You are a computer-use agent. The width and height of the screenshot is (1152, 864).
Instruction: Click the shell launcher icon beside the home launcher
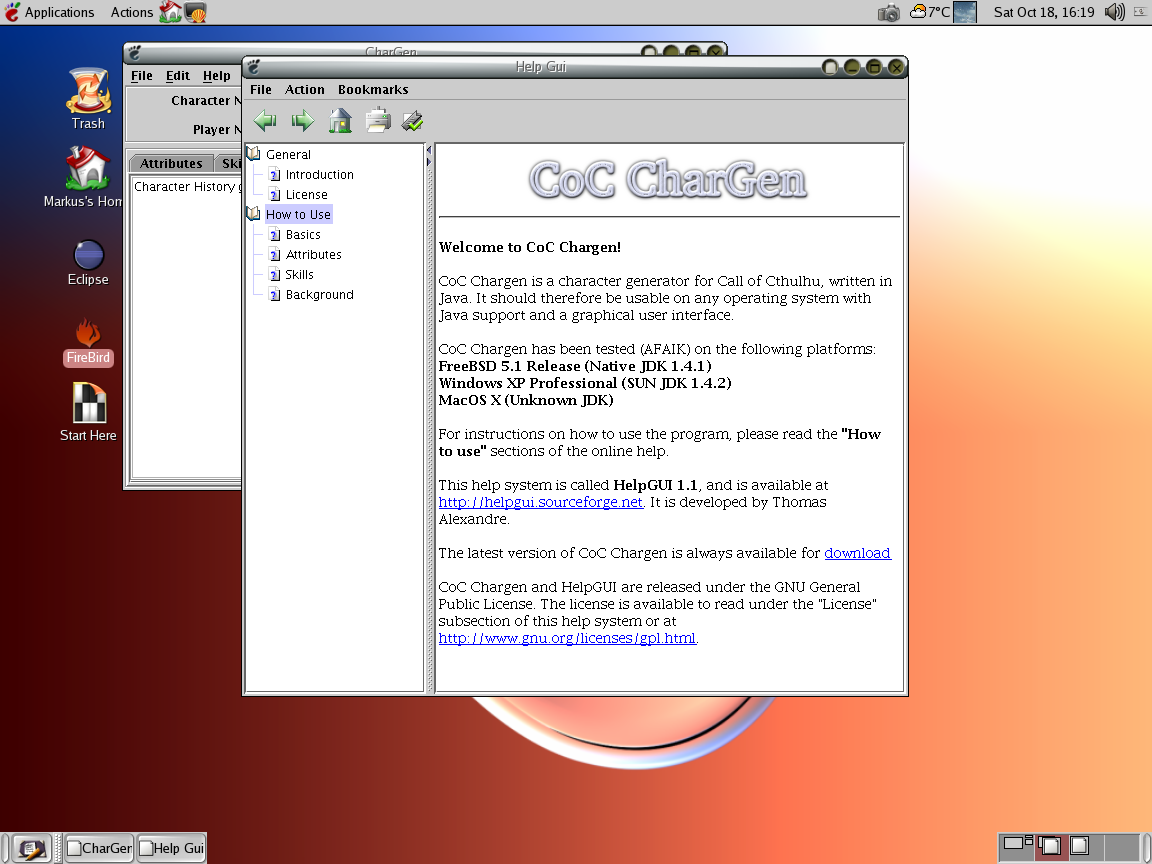coord(195,12)
